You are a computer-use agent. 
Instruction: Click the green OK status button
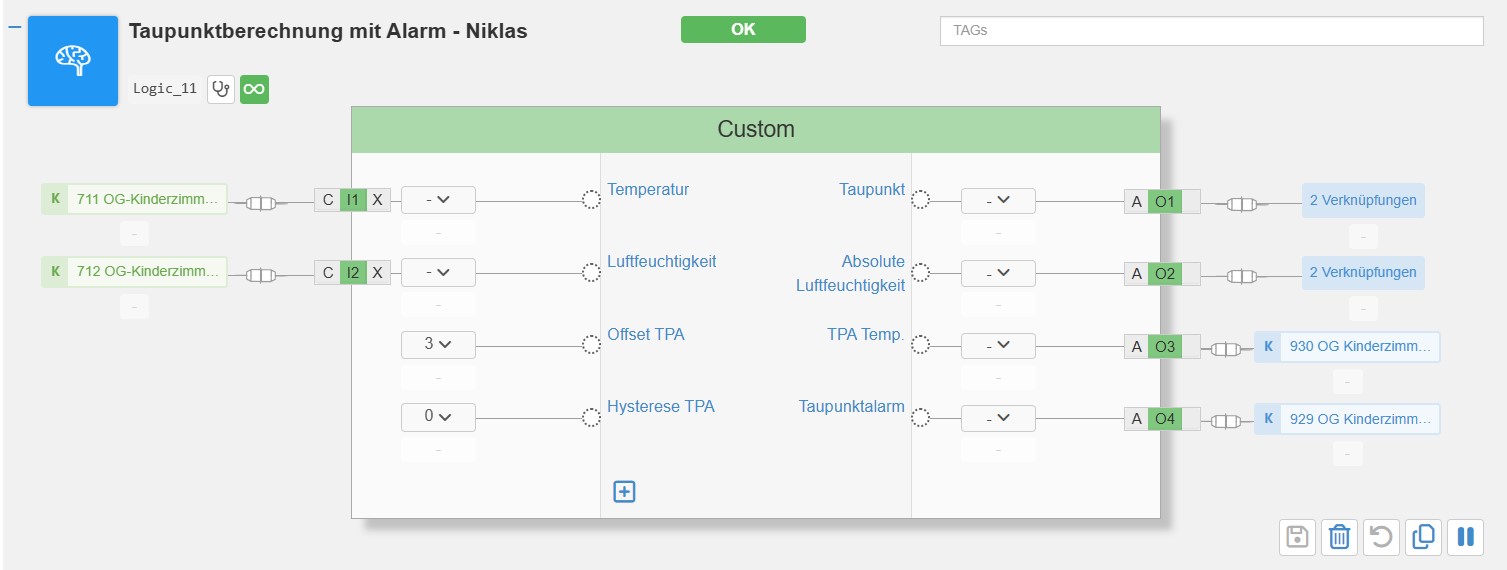[743, 29]
